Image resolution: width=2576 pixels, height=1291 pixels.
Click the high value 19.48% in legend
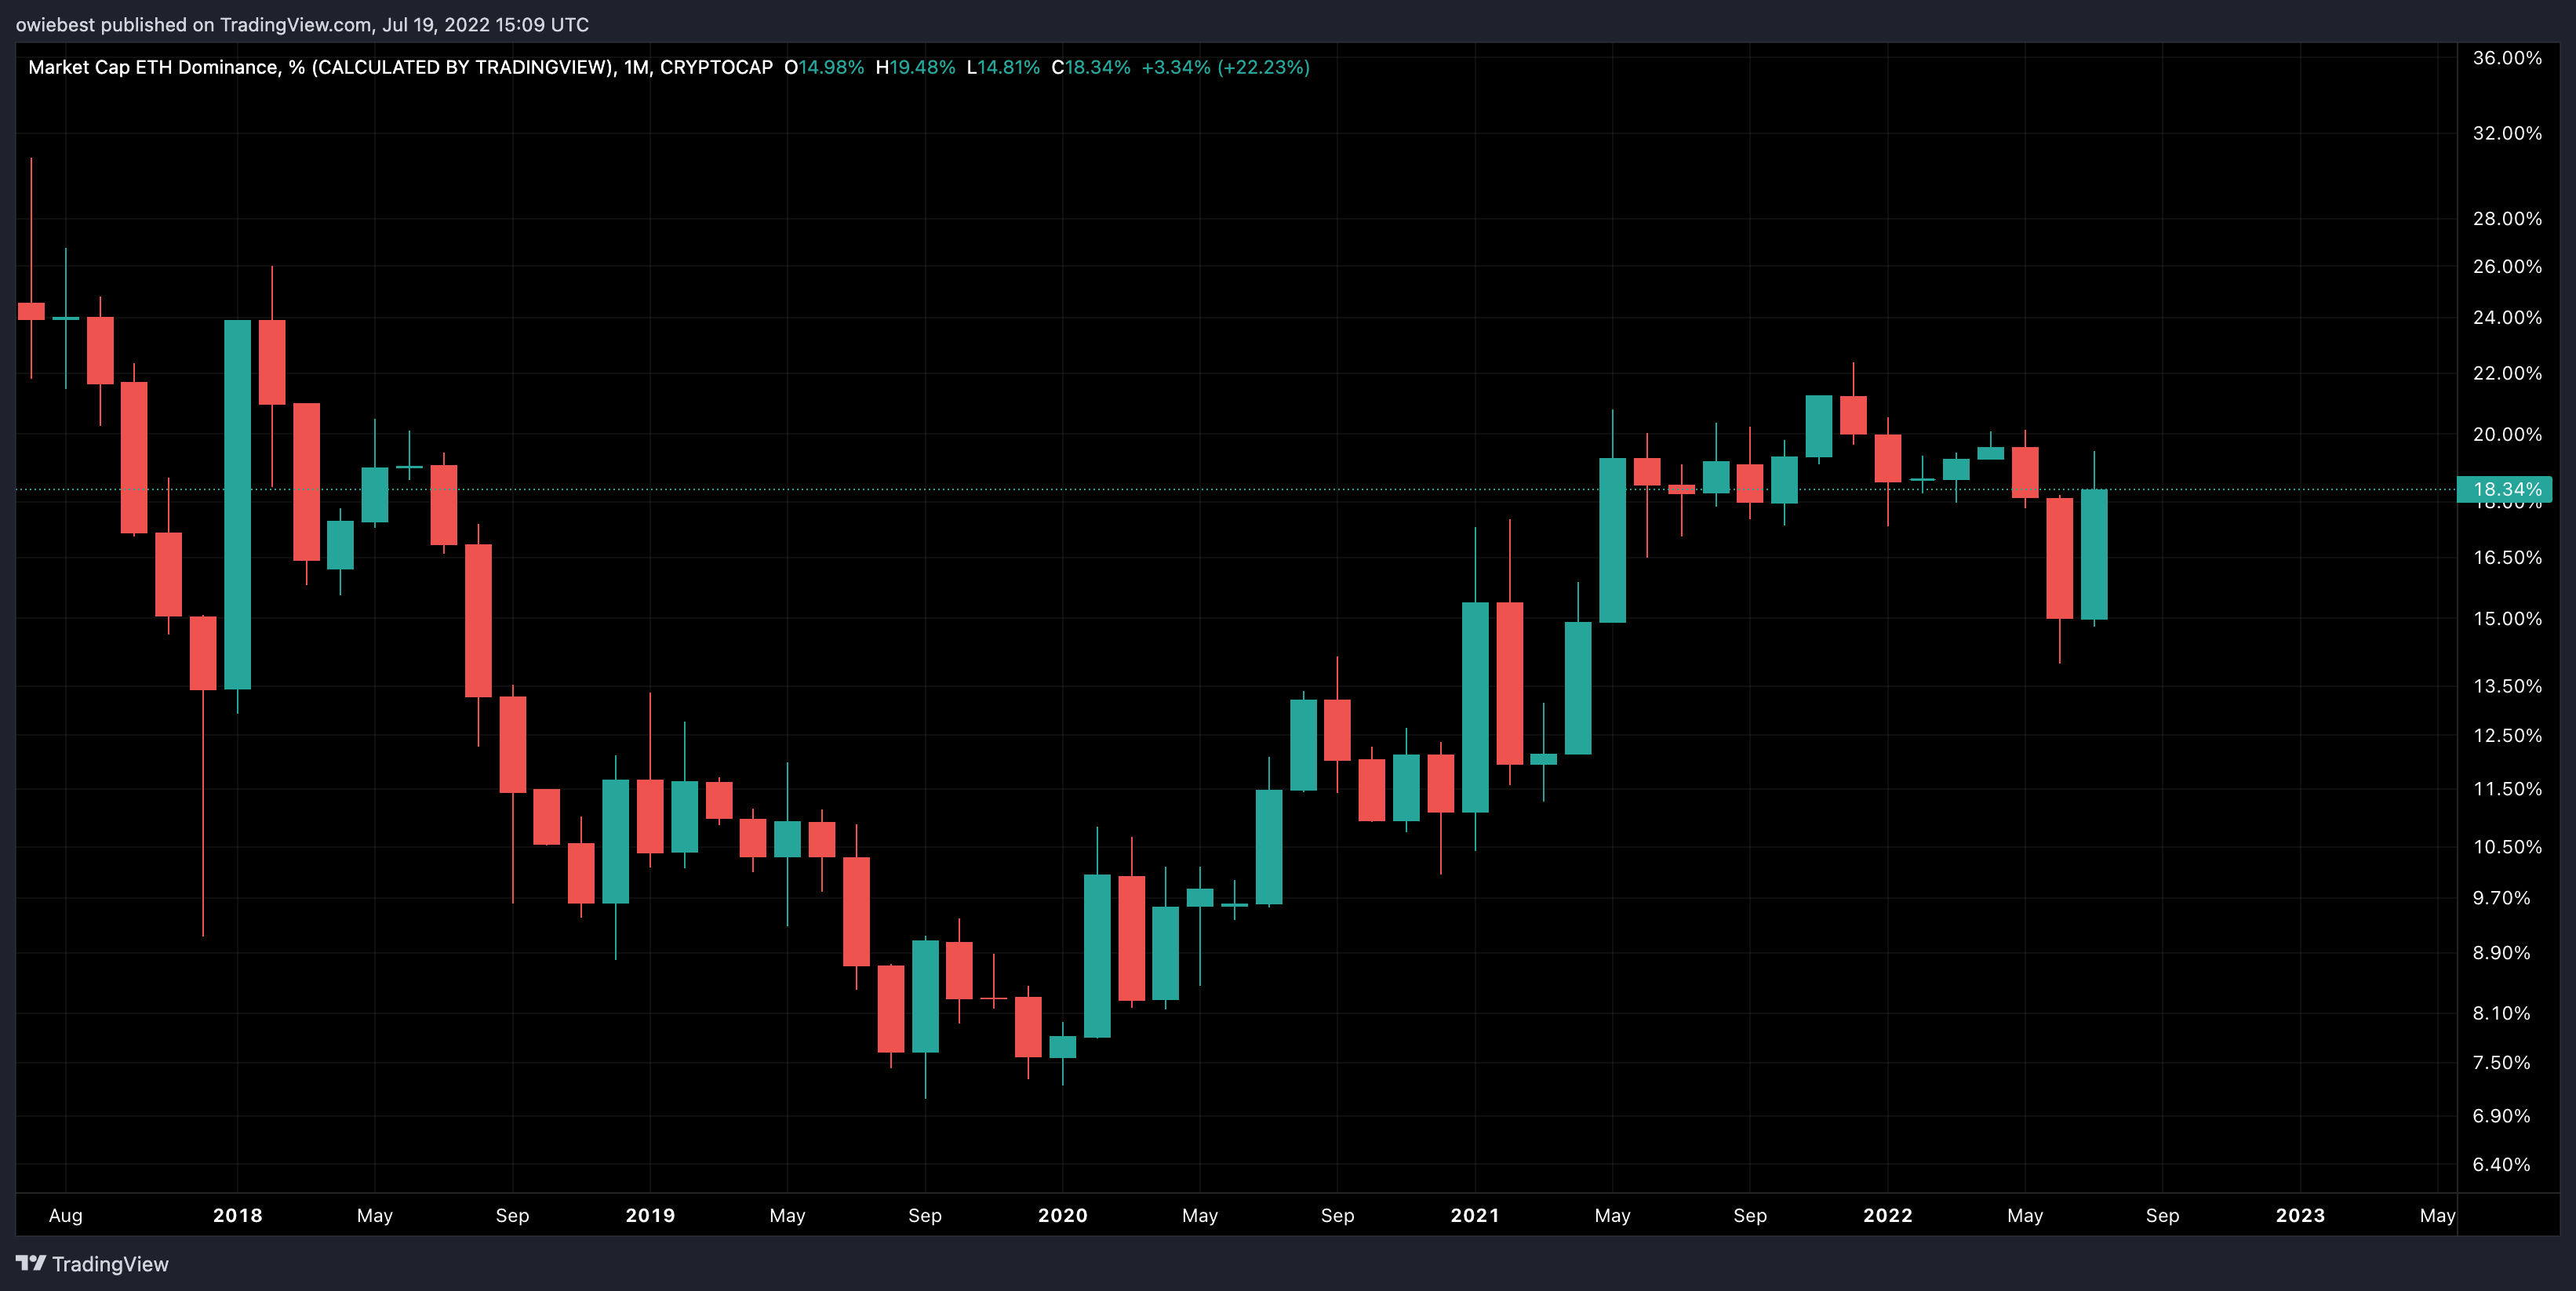[x=922, y=67]
